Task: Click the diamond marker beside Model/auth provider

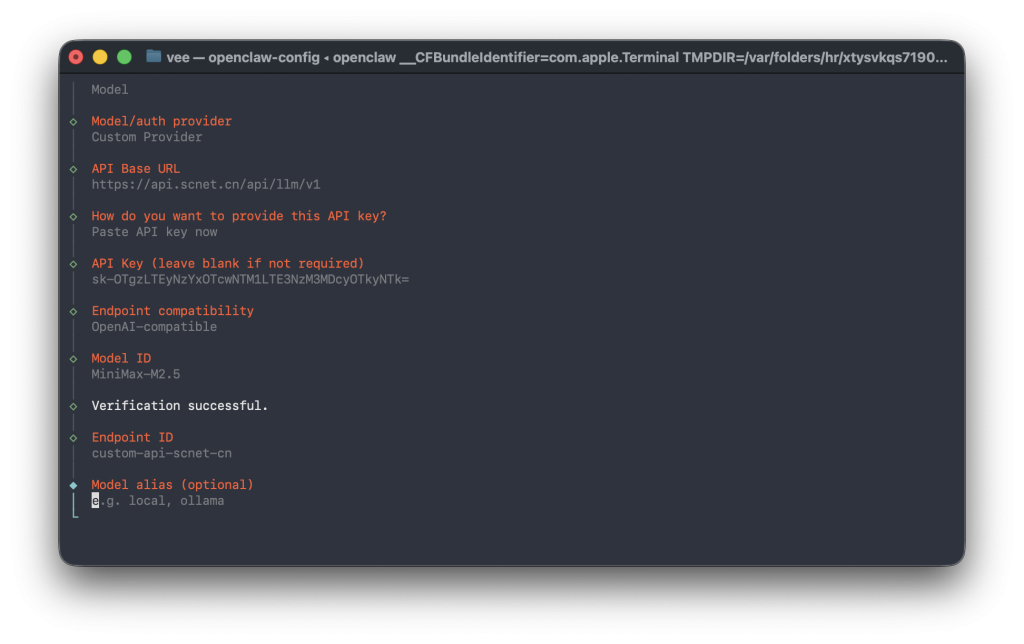Action: point(73,121)
